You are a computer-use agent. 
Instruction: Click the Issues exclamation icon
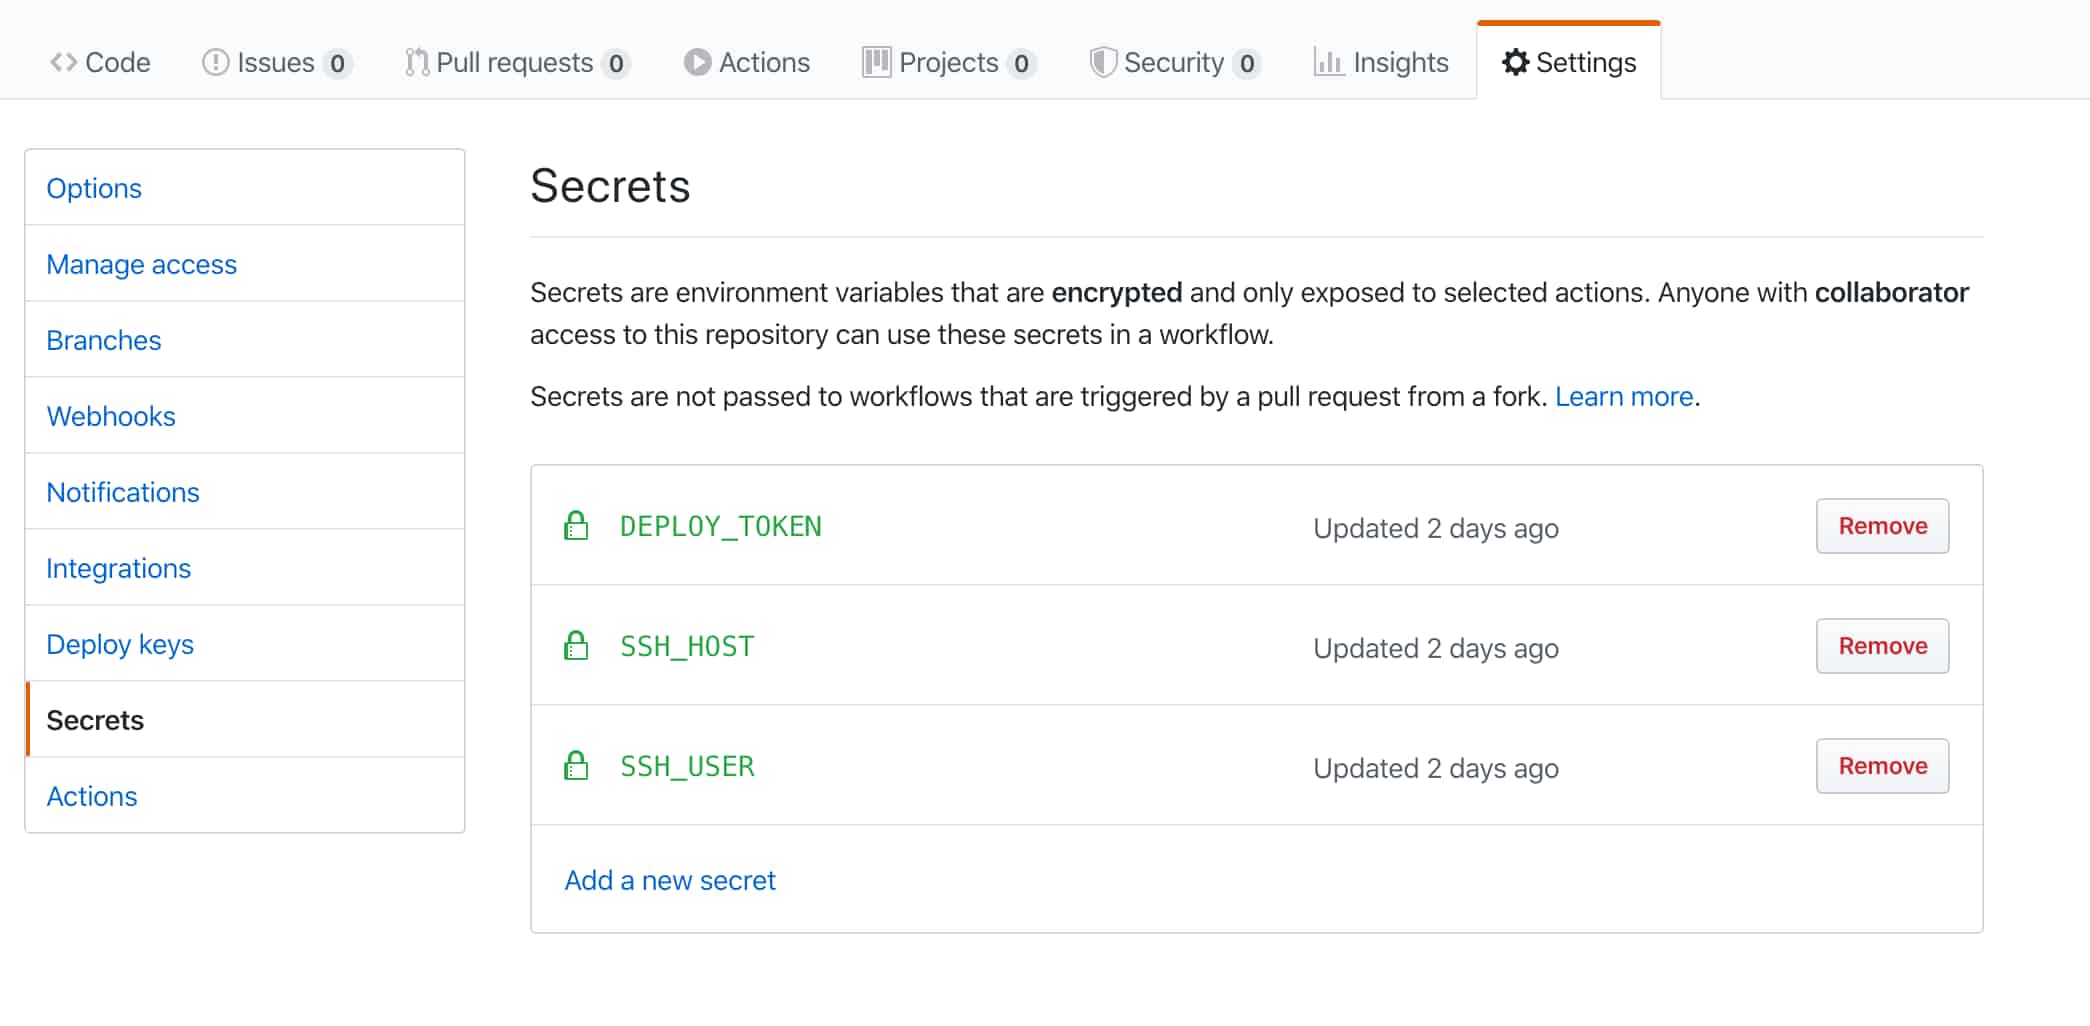tap(217, 62)
